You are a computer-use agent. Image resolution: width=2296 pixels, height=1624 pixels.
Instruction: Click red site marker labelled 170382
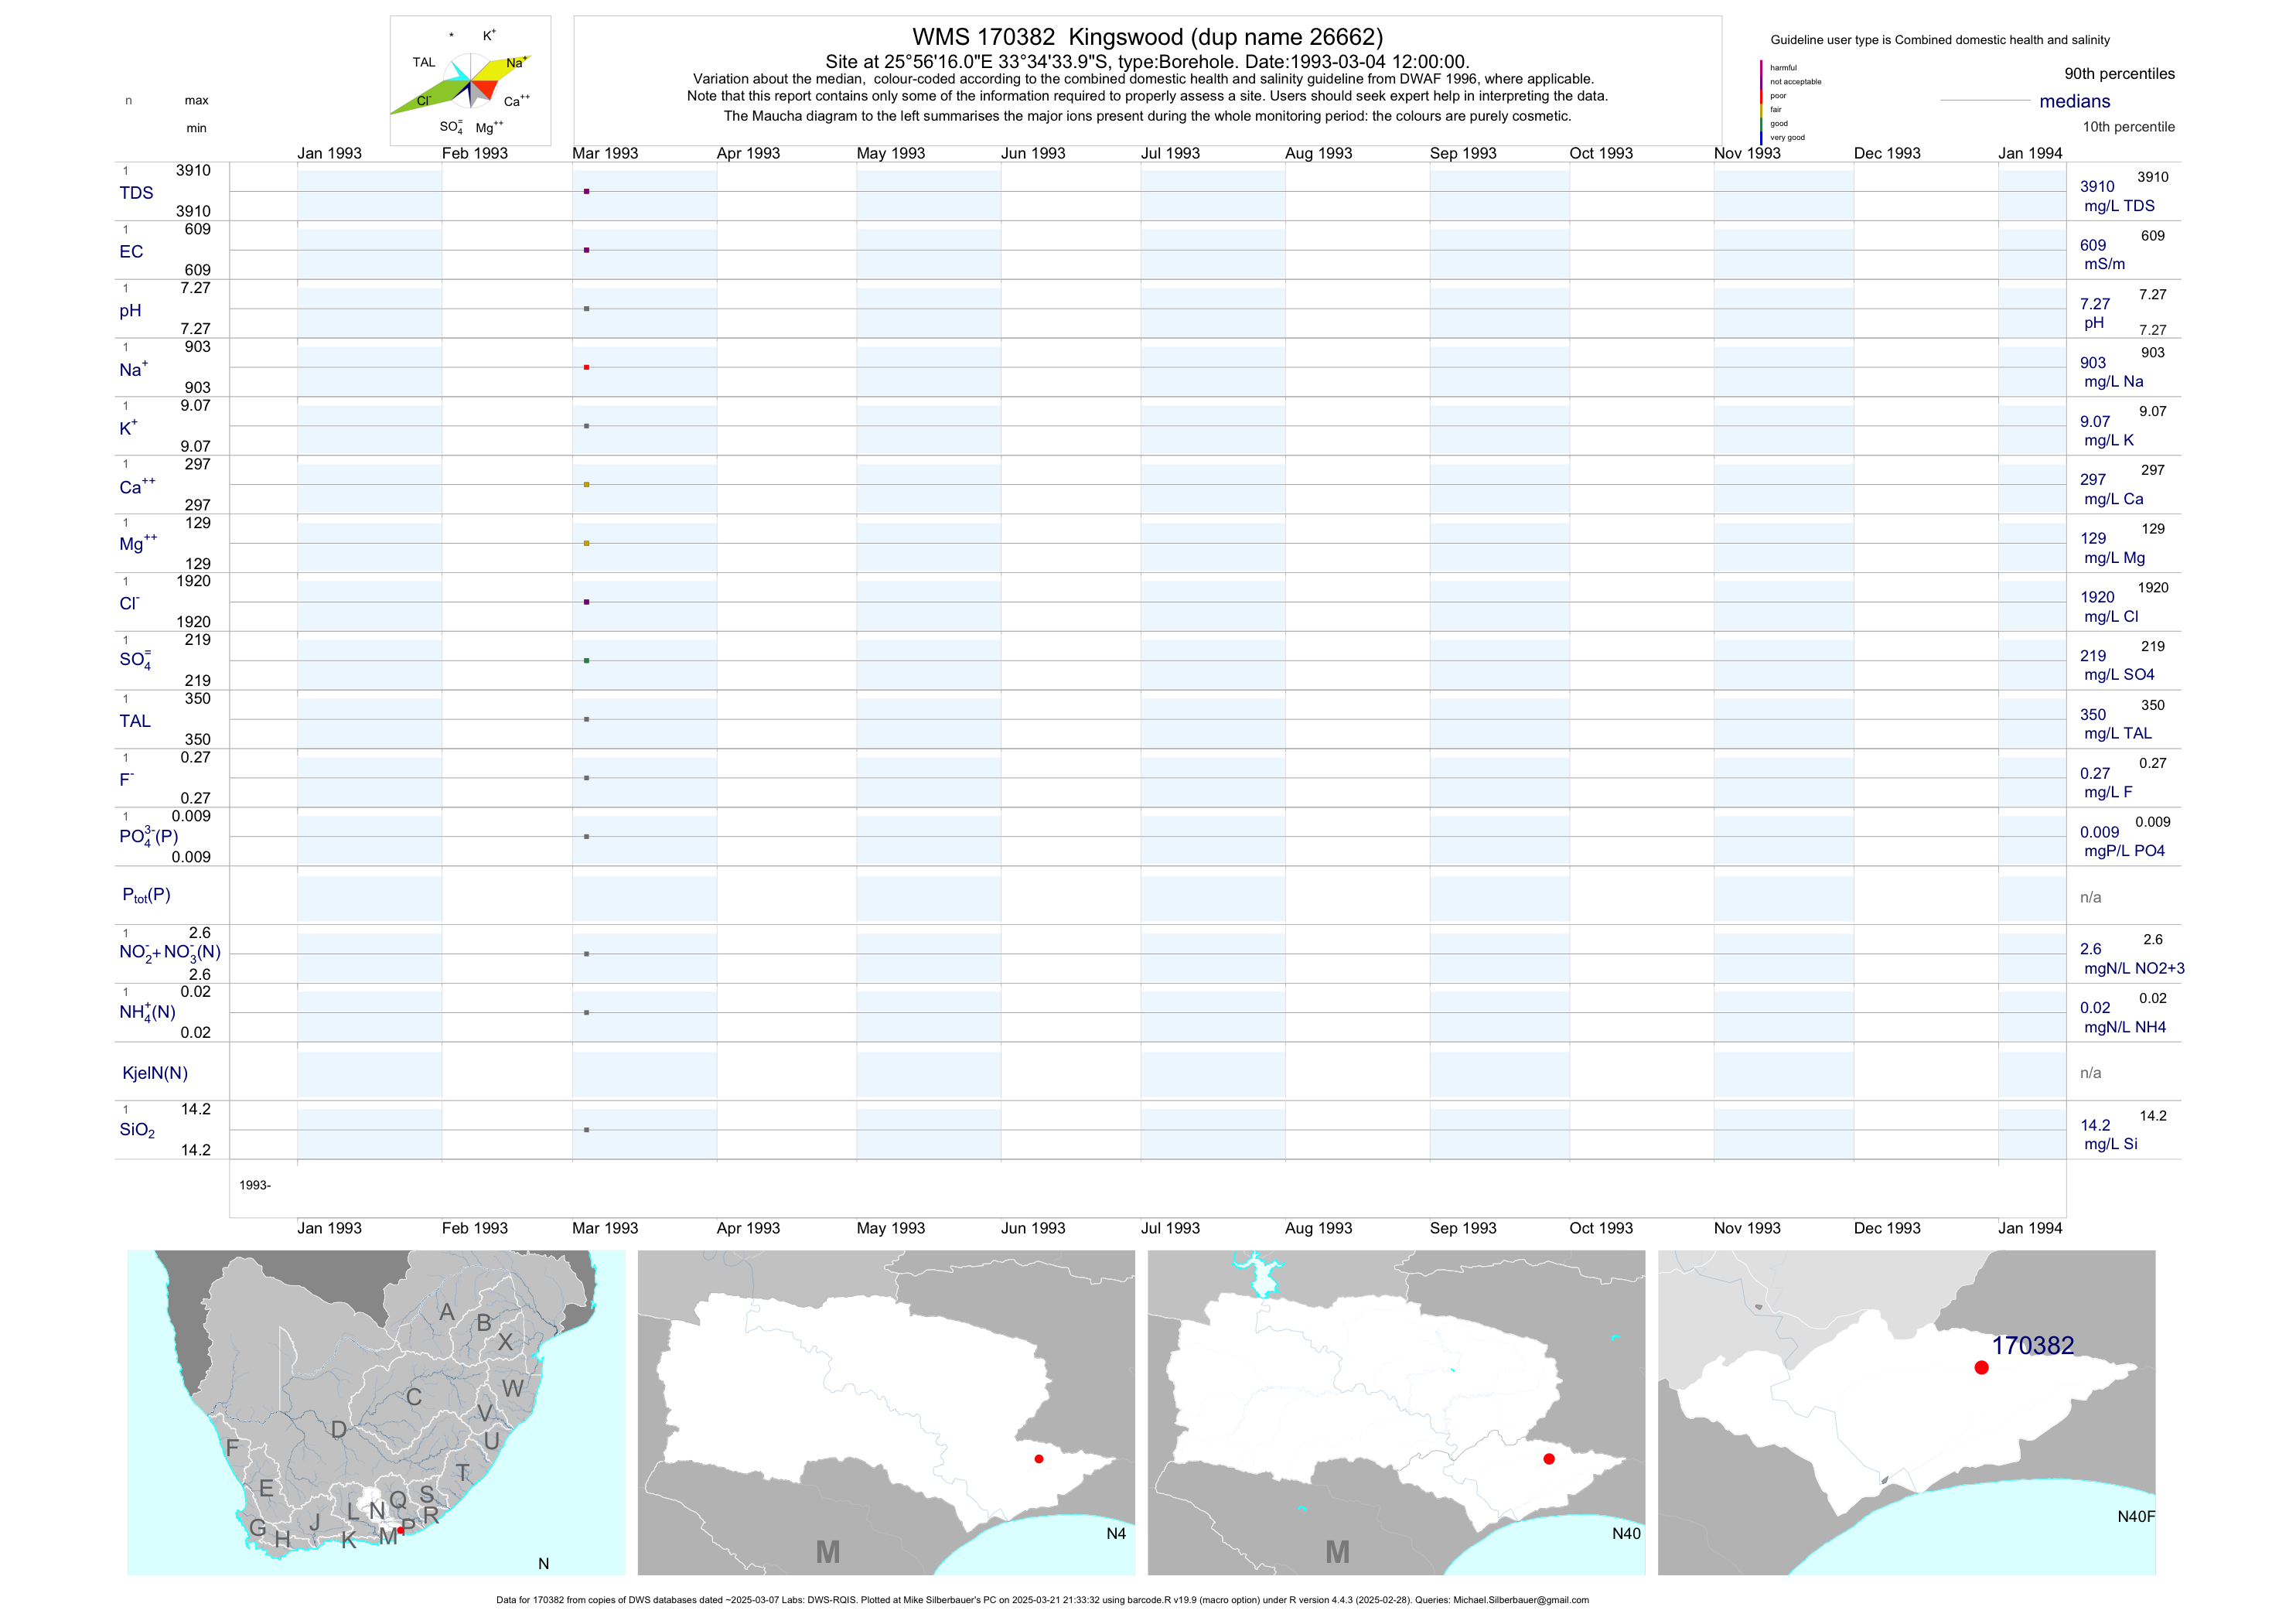[1981, 1367]
